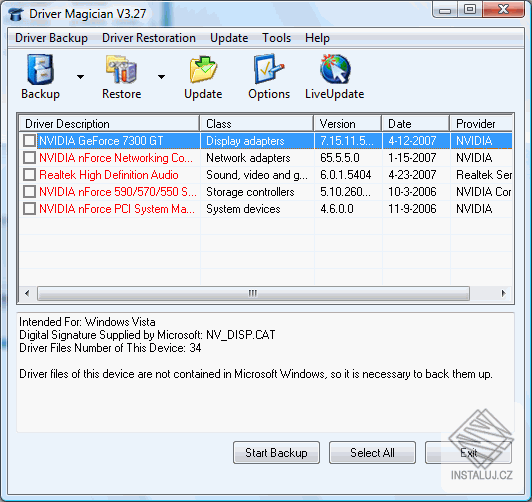Sort list by the Version column header
532x502 pixels.
click(x=348, y=124)
